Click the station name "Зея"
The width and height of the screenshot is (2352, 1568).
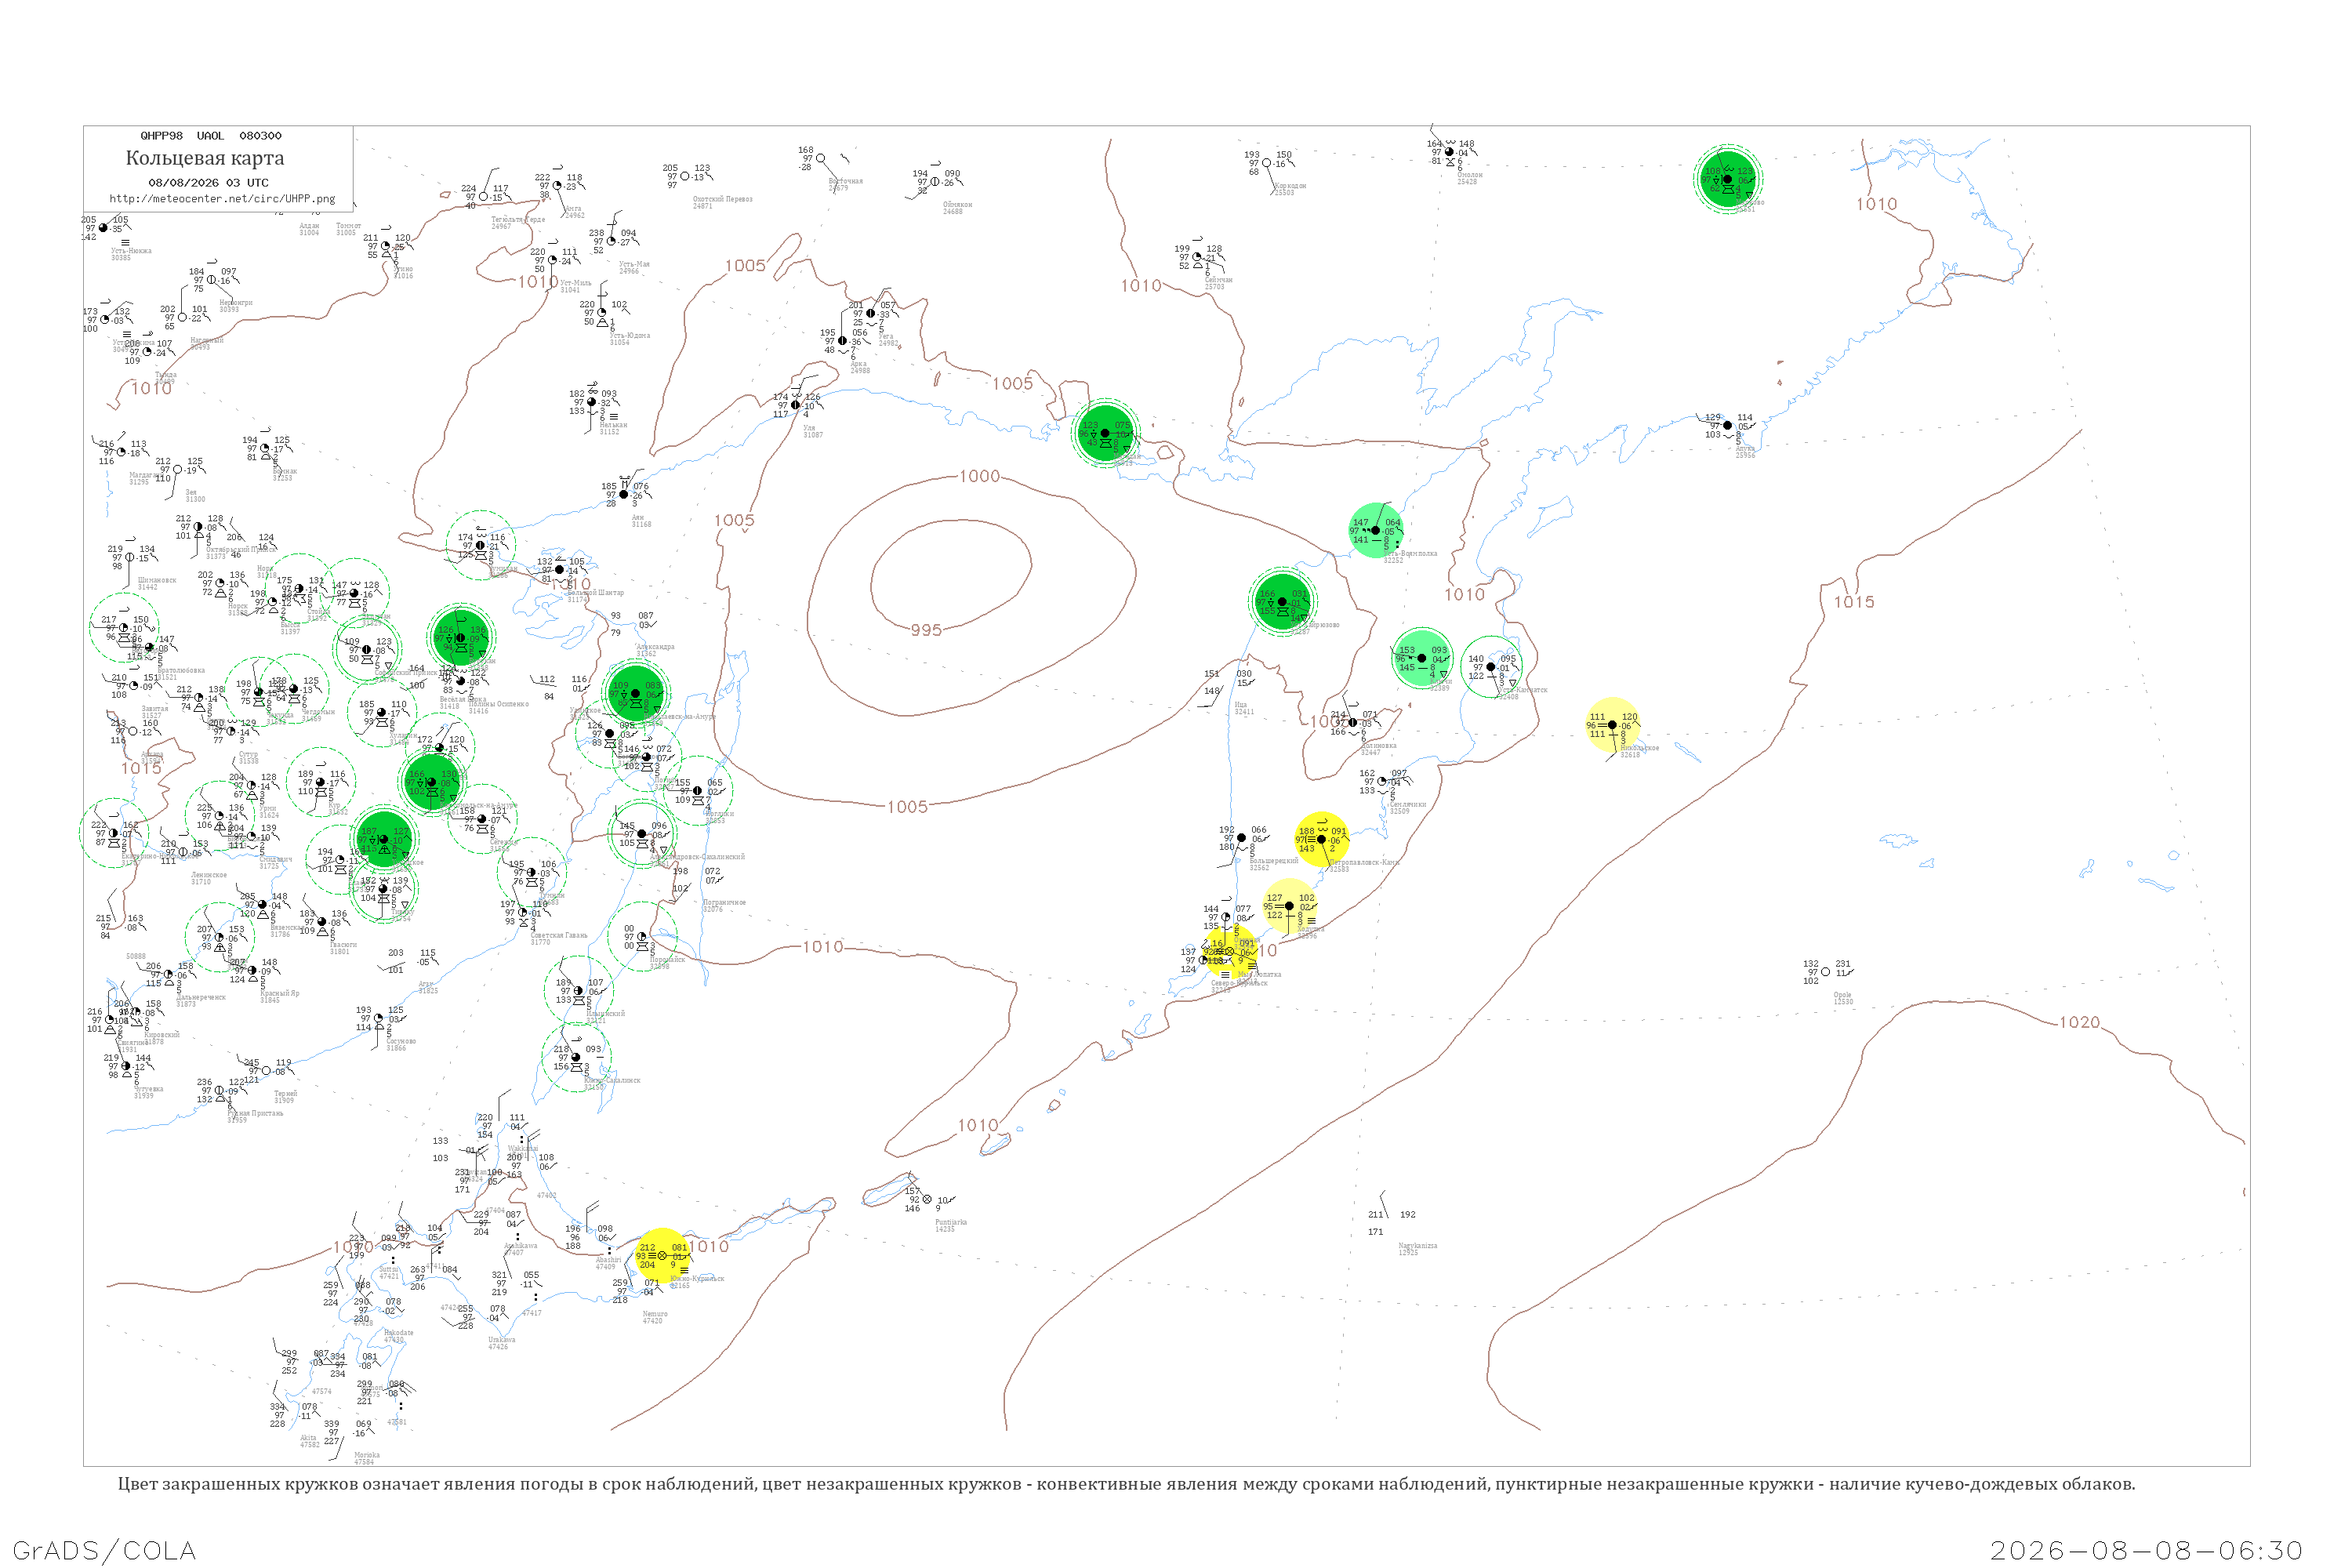coord(191,492)
